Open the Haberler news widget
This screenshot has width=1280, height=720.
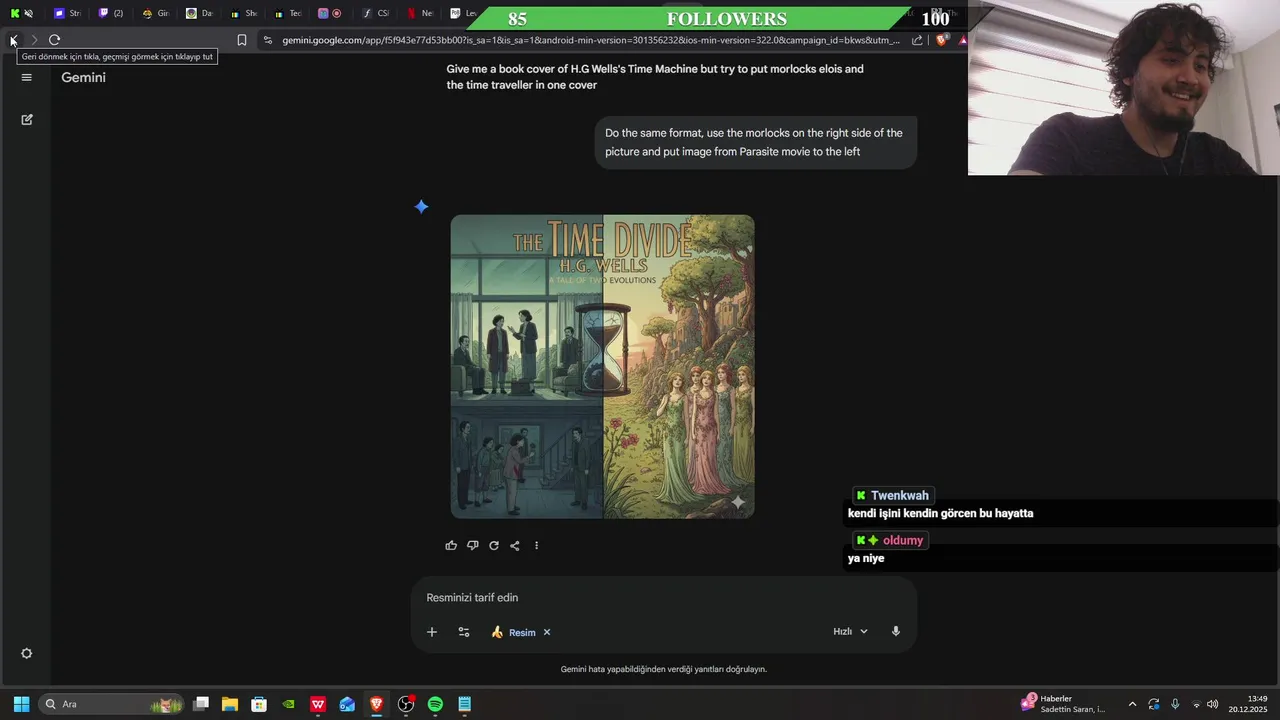tap(1063, 704)
